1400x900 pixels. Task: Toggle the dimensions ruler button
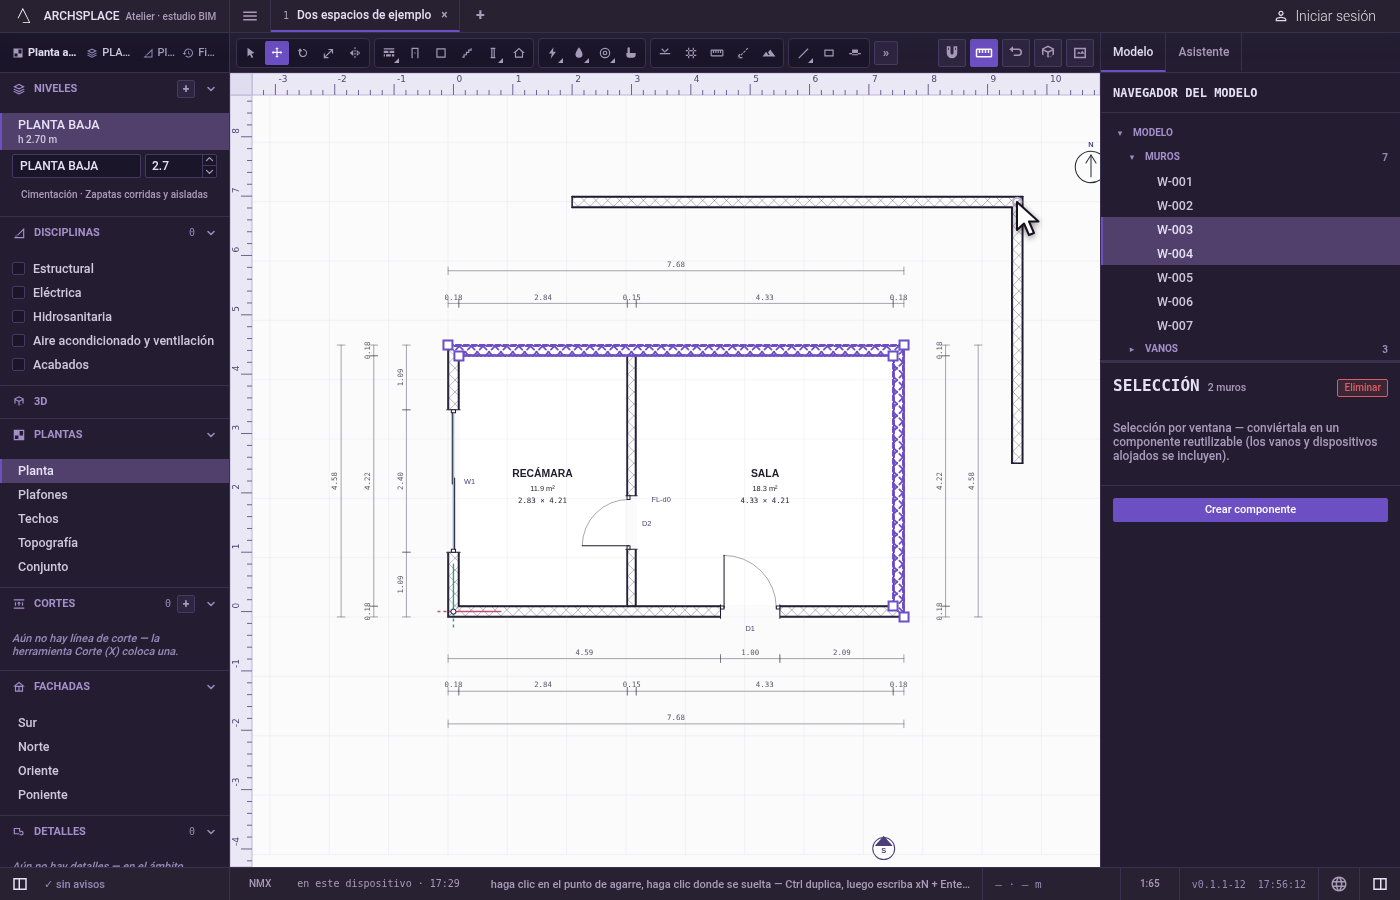coord(984,53)
